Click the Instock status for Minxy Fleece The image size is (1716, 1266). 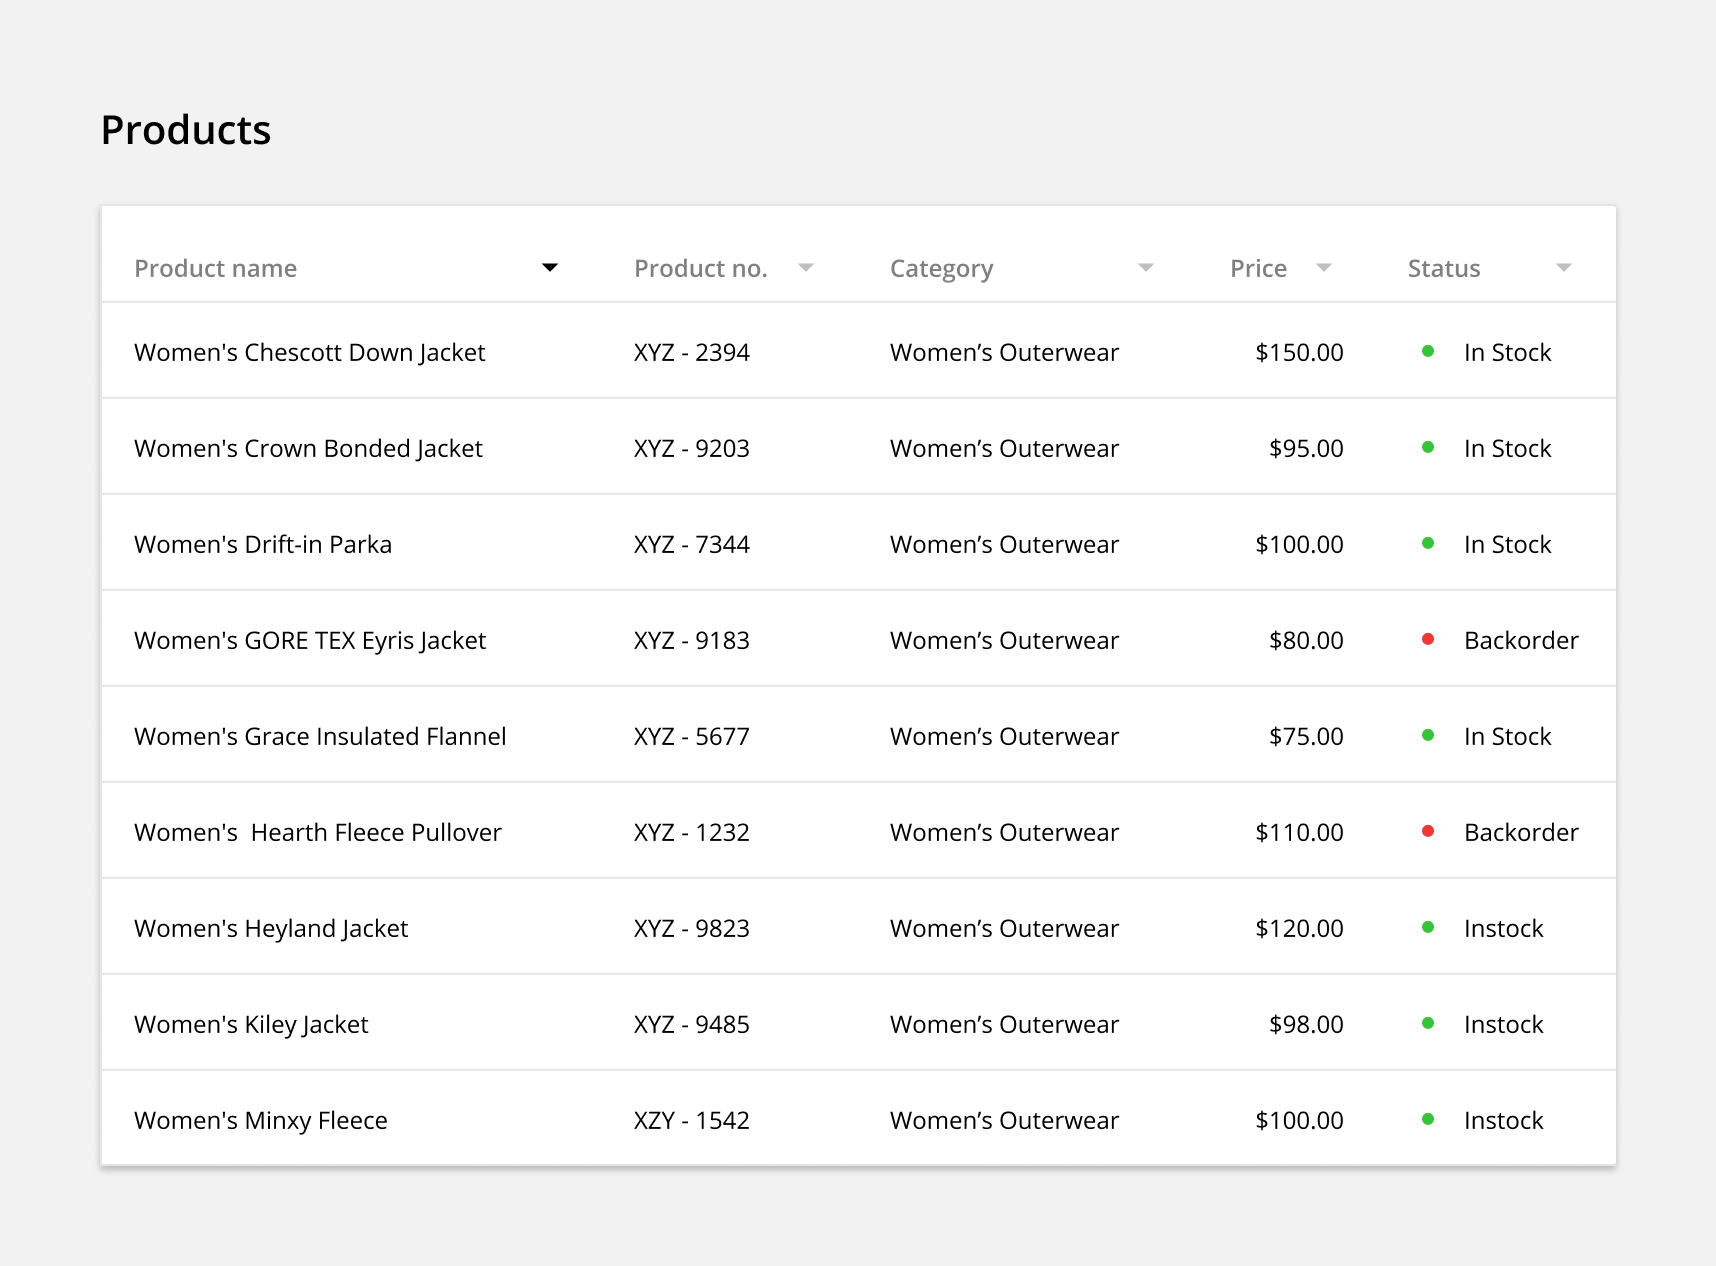(x=1504, y=1120)
